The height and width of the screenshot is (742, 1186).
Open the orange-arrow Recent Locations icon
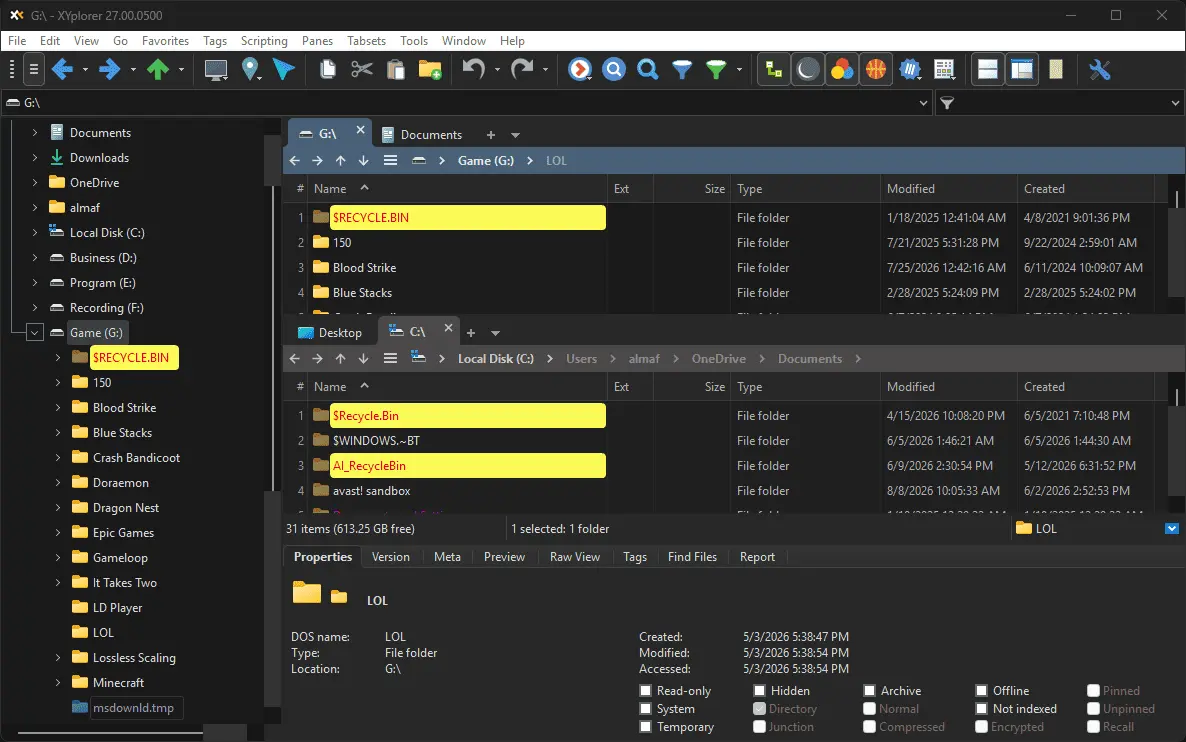(579, 70)
